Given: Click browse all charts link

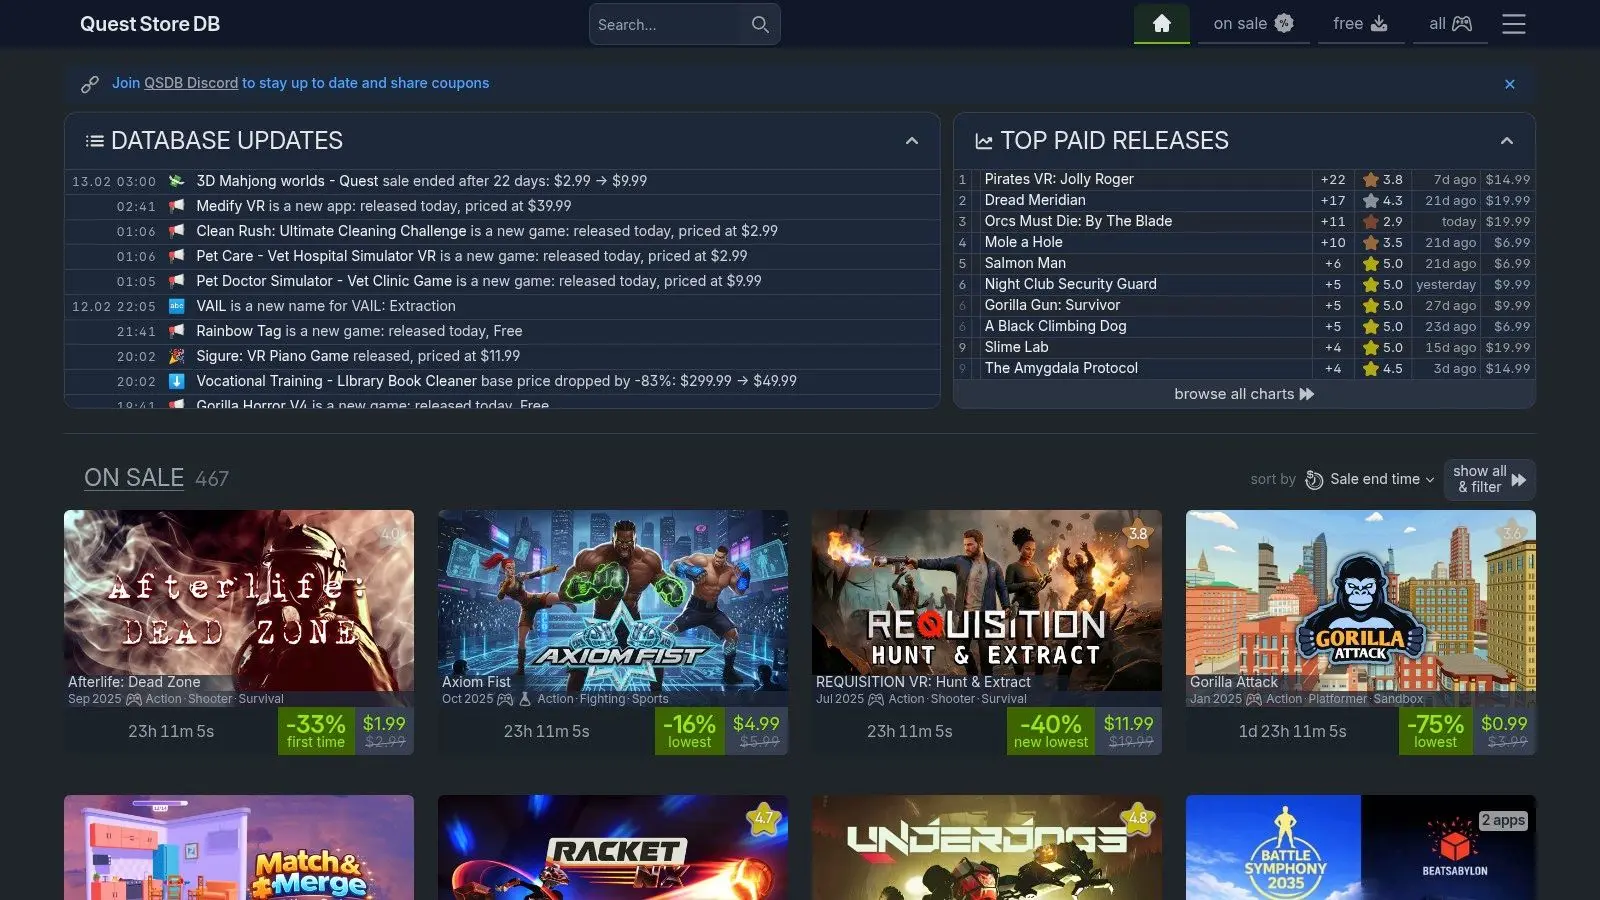Looking at the screenshot, I should [1243, 394].
